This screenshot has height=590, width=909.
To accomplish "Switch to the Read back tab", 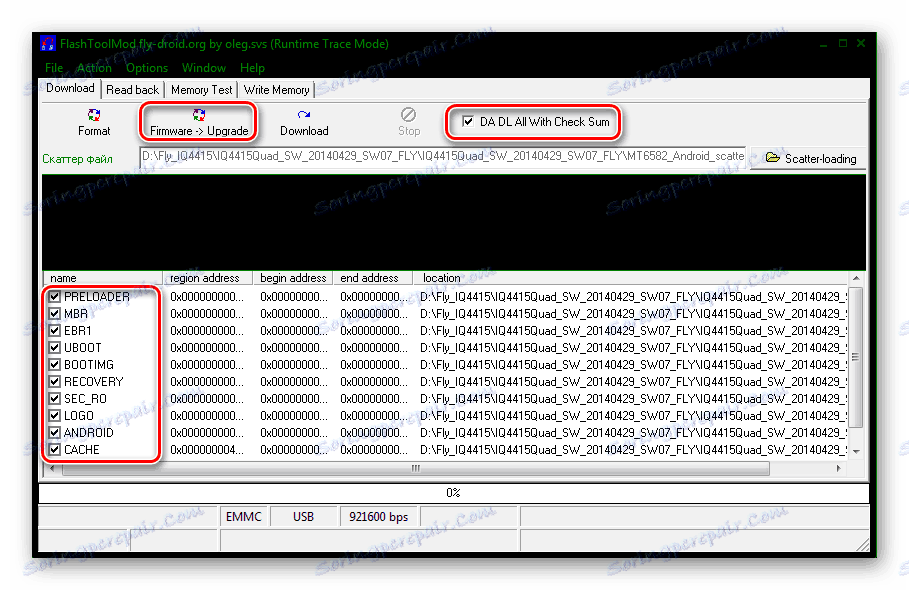I will (132, 90).
